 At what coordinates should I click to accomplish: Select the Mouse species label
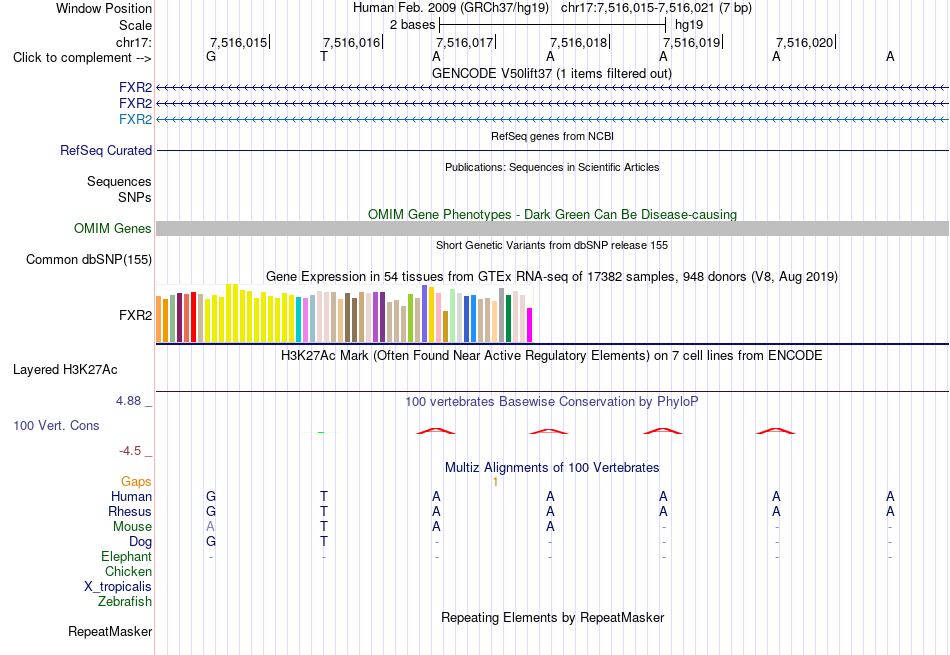click(132, 527)
